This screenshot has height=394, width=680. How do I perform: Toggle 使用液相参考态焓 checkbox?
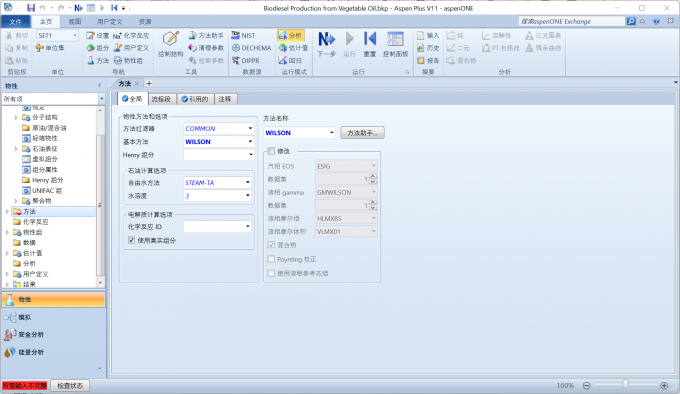271,273
